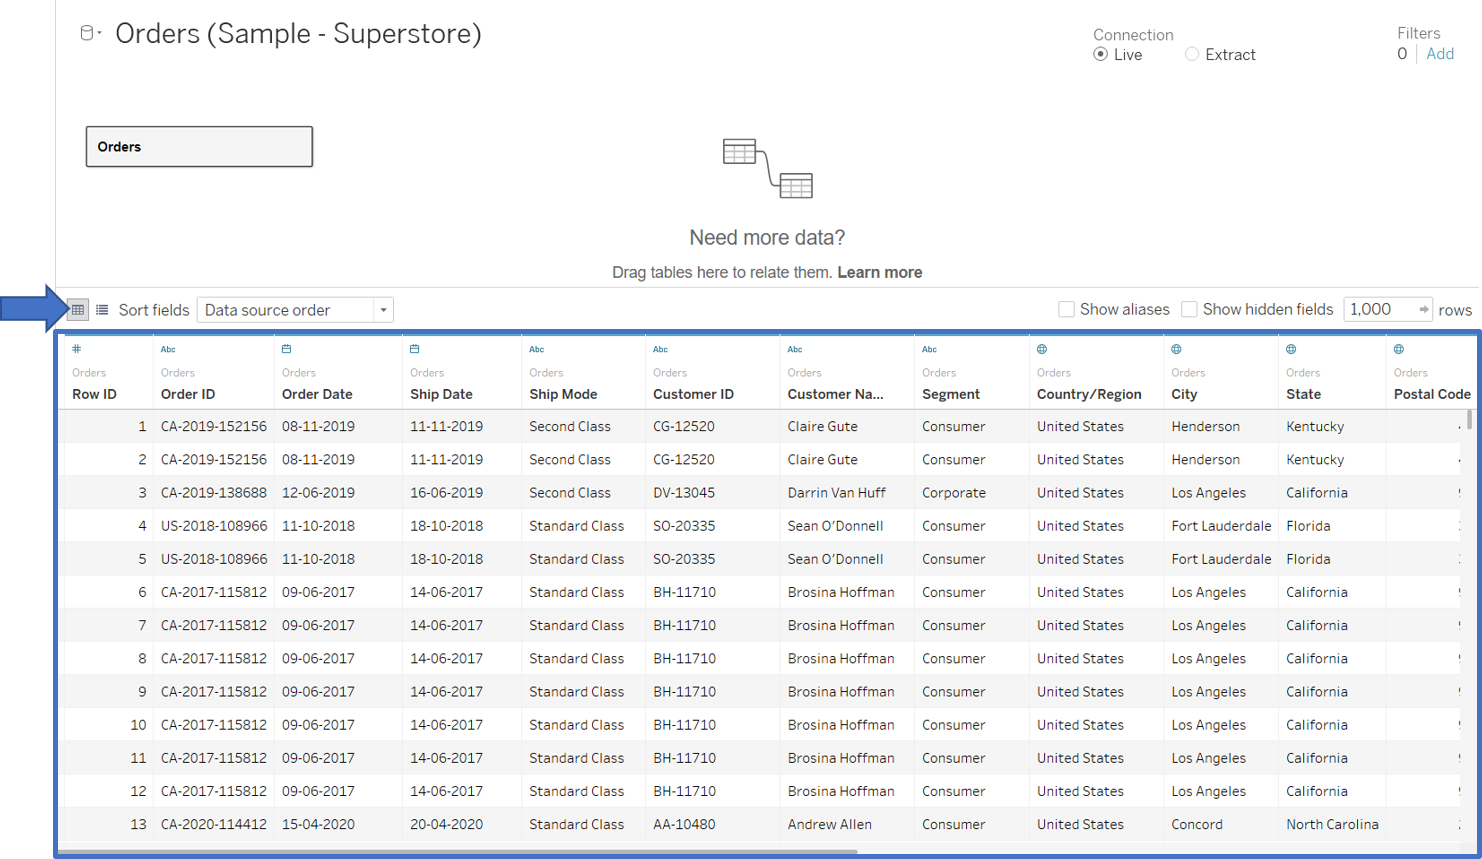Enable the Show aliases checkbox
1482x859 pixels.
[1067, 310]
